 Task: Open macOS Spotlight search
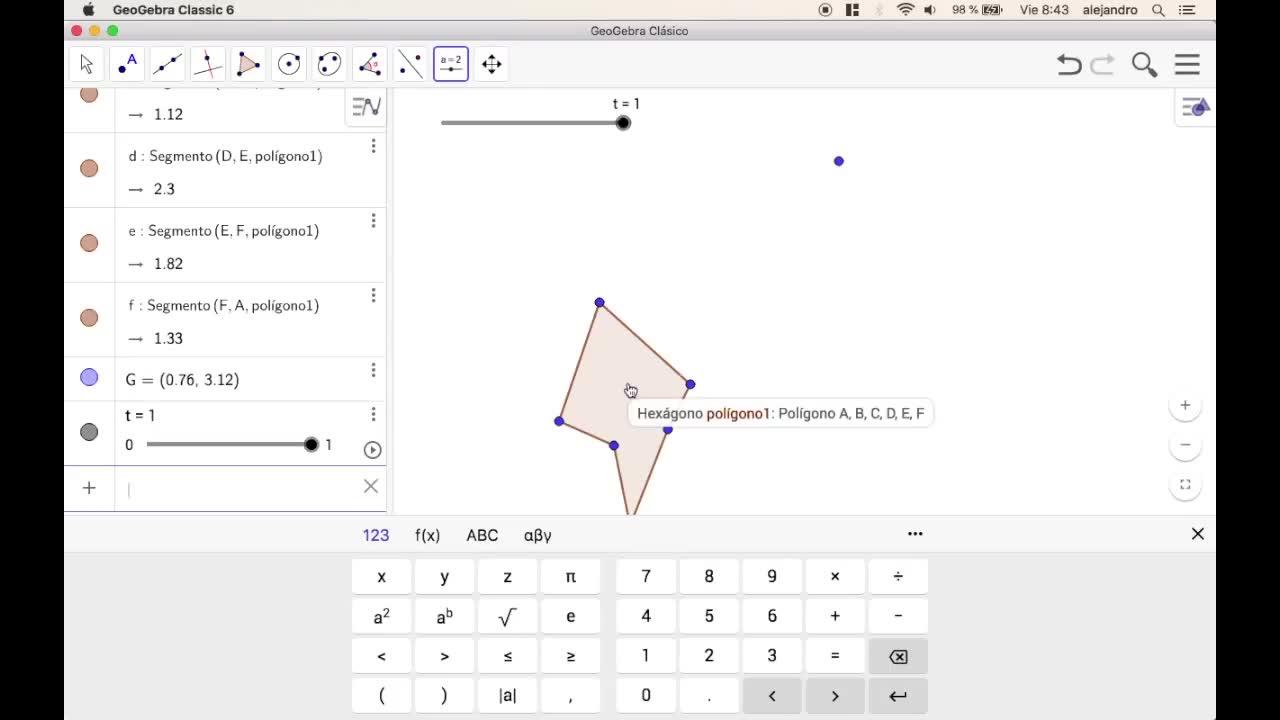tap(1158, 10)
